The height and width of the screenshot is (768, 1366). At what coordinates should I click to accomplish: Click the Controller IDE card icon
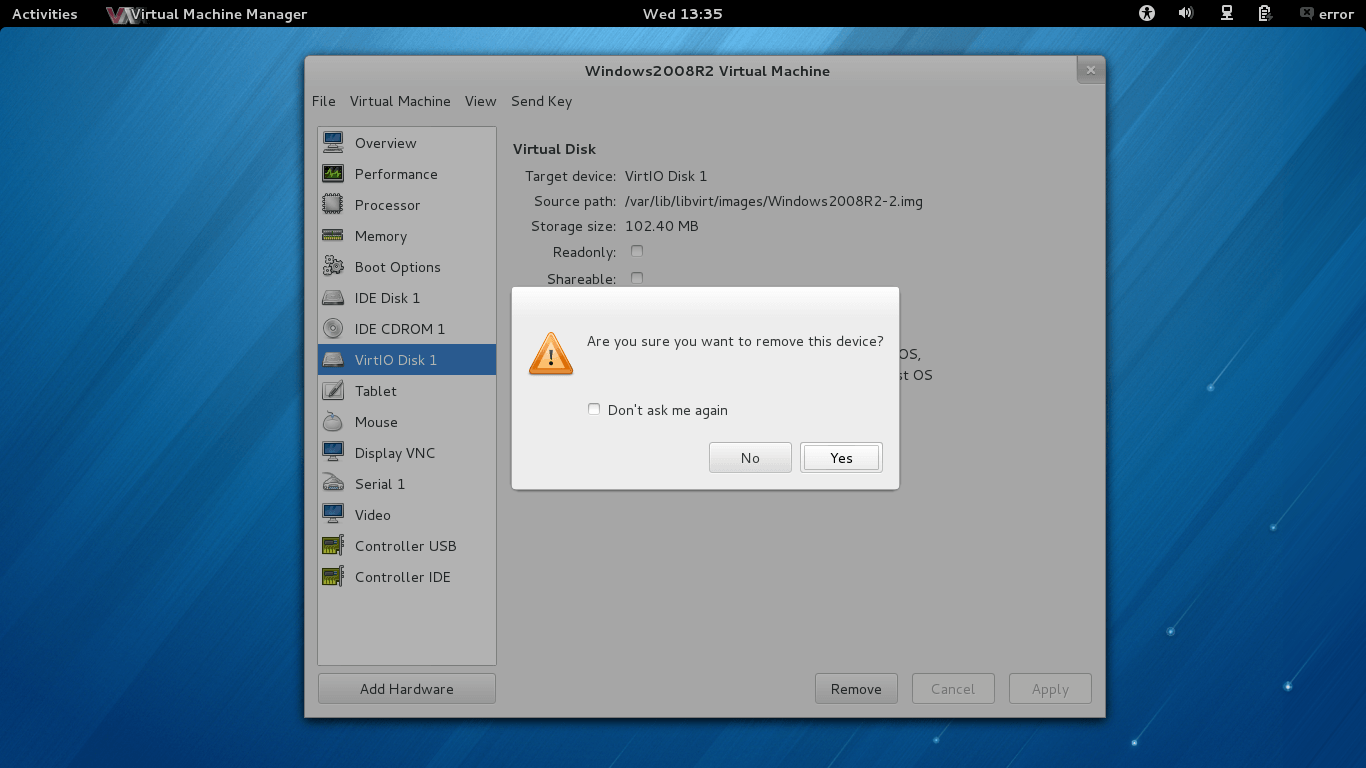tap(333, 576)
